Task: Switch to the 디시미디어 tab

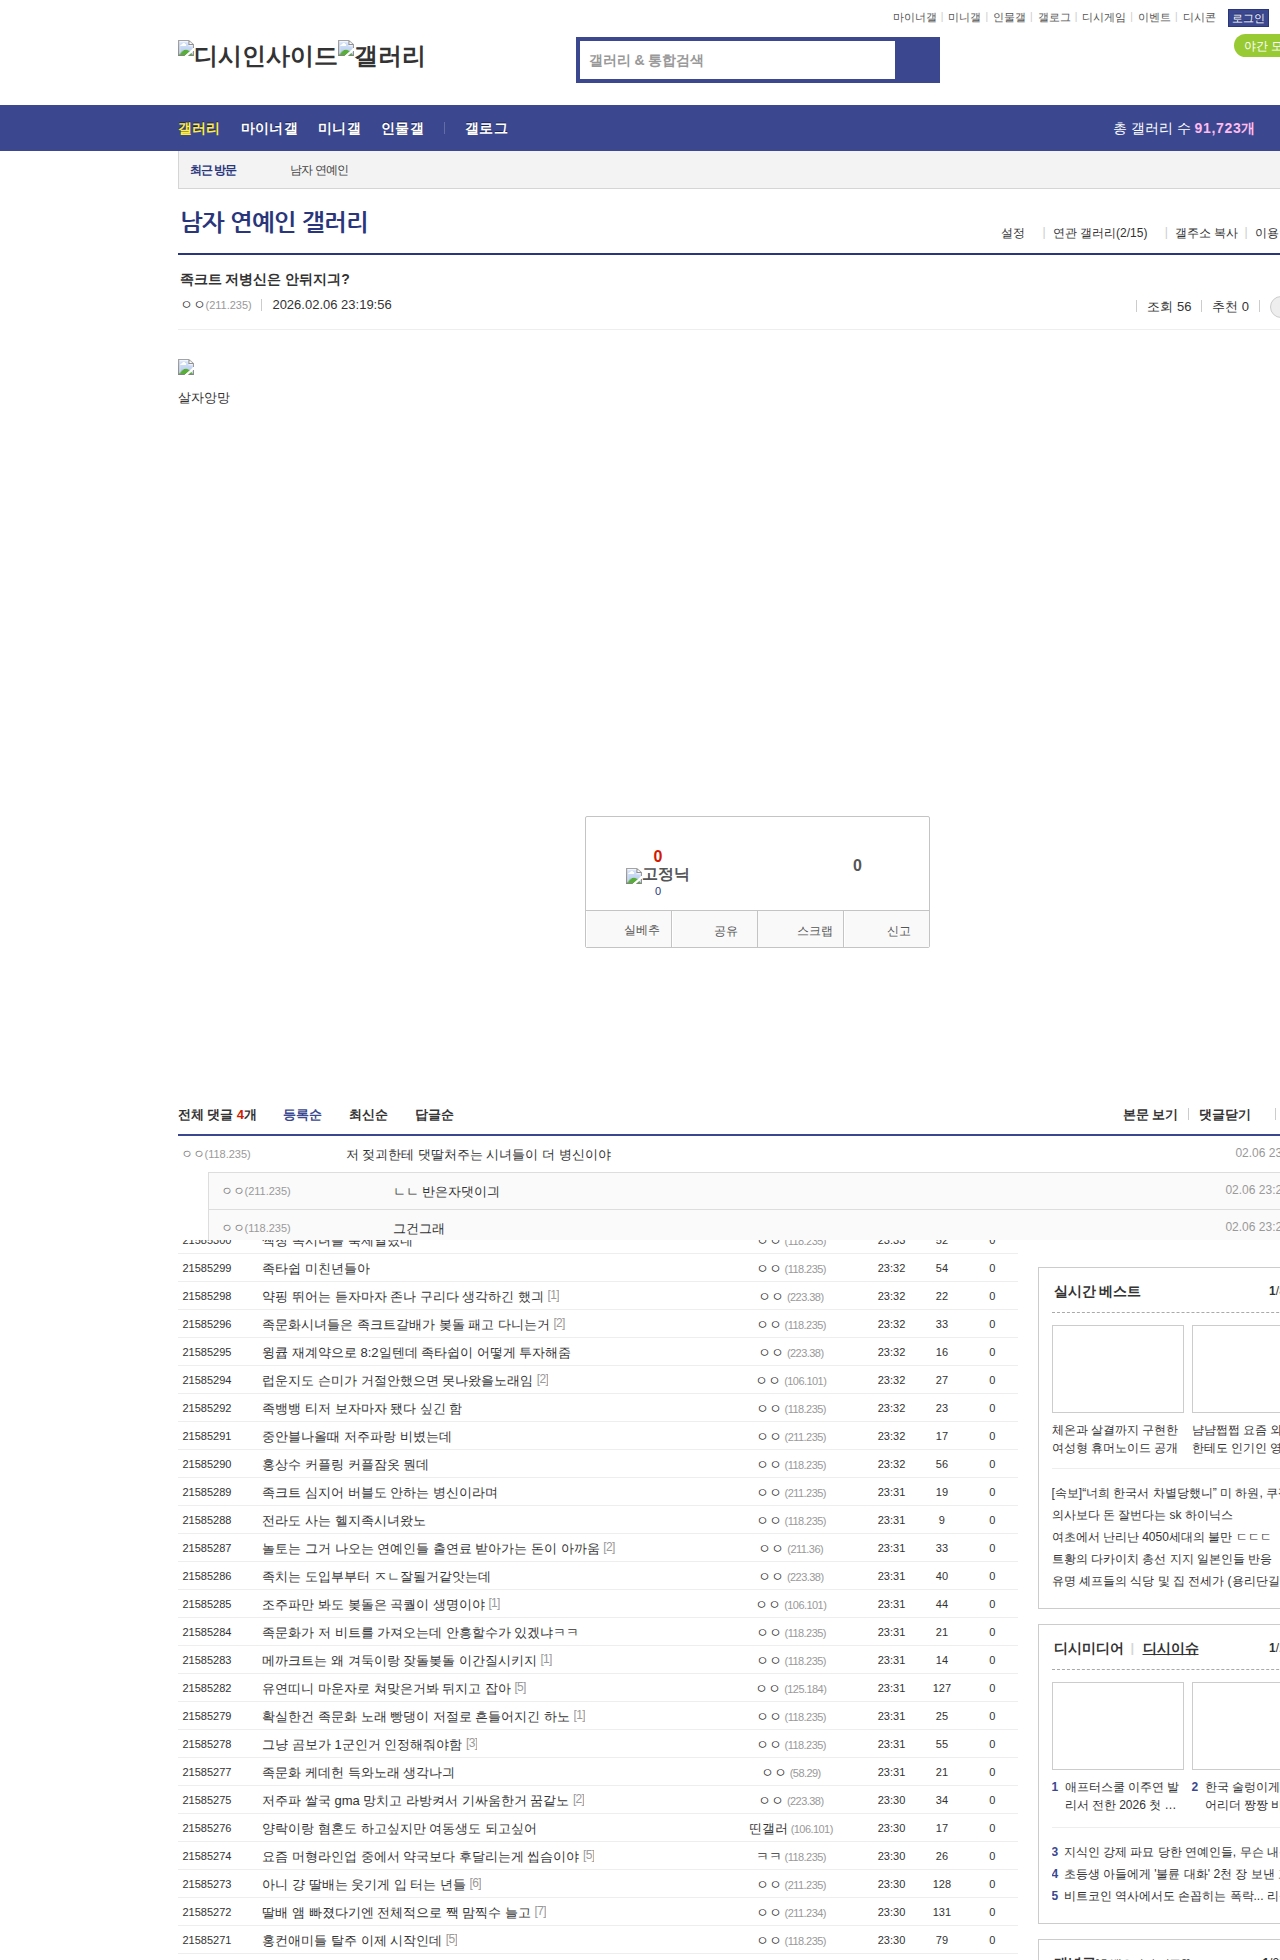Action: 1088,1648
